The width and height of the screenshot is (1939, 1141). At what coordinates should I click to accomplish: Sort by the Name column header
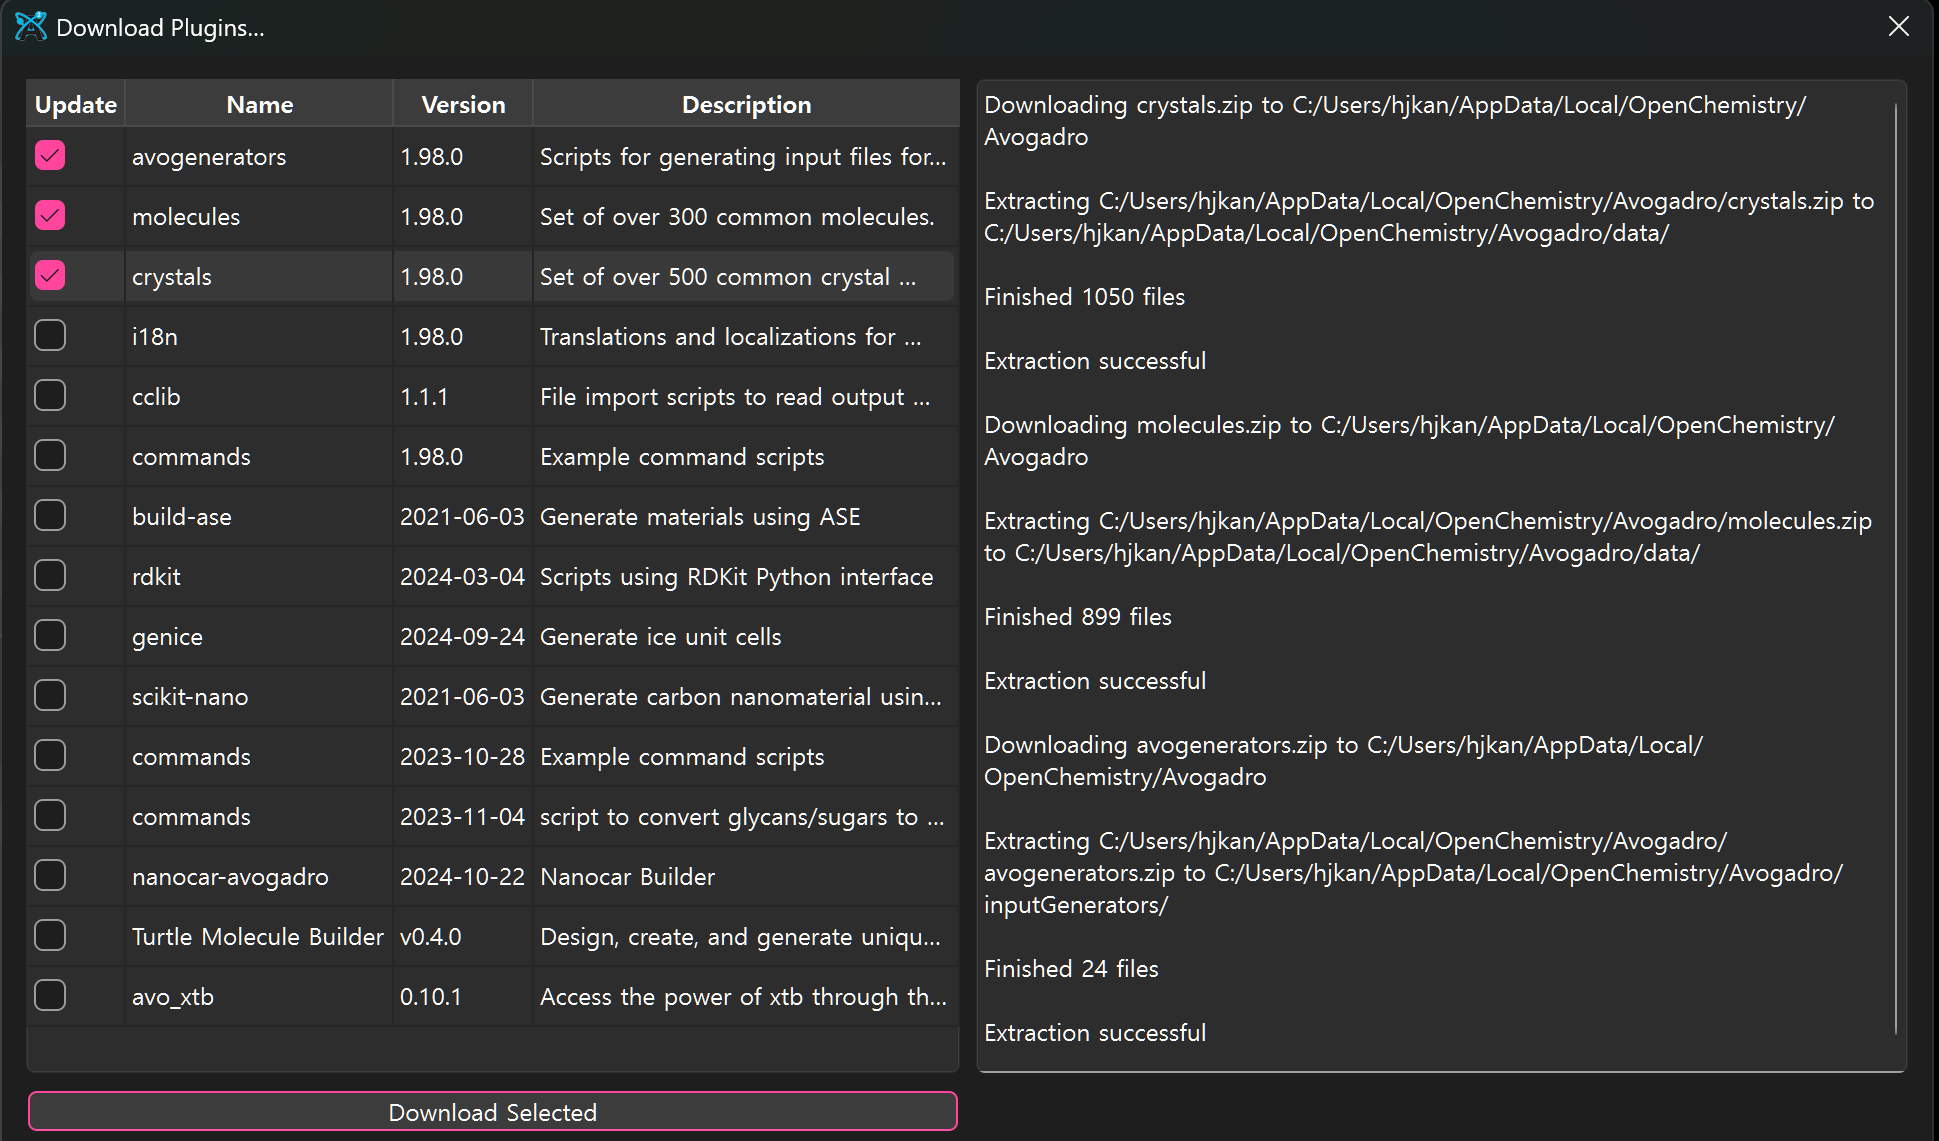coord(259,105)
